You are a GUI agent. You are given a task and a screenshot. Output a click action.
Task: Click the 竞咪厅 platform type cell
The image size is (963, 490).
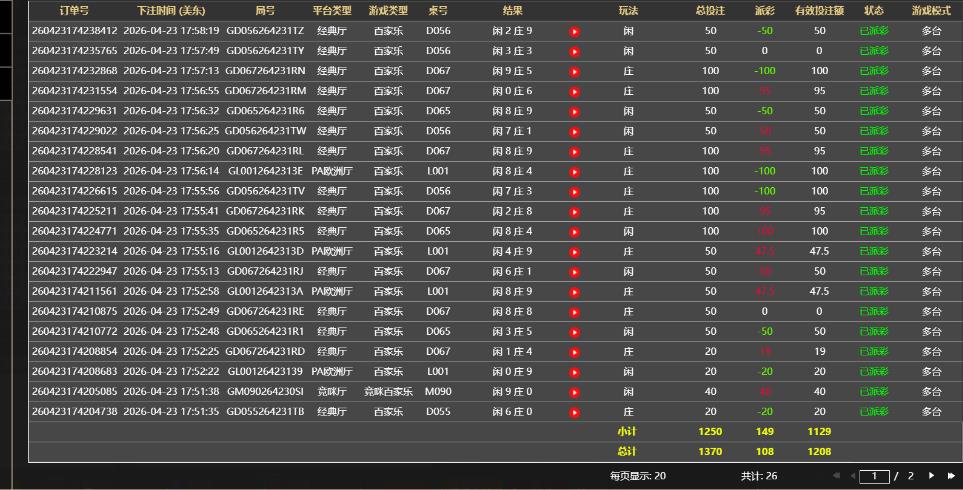click(x=332, y=391)
